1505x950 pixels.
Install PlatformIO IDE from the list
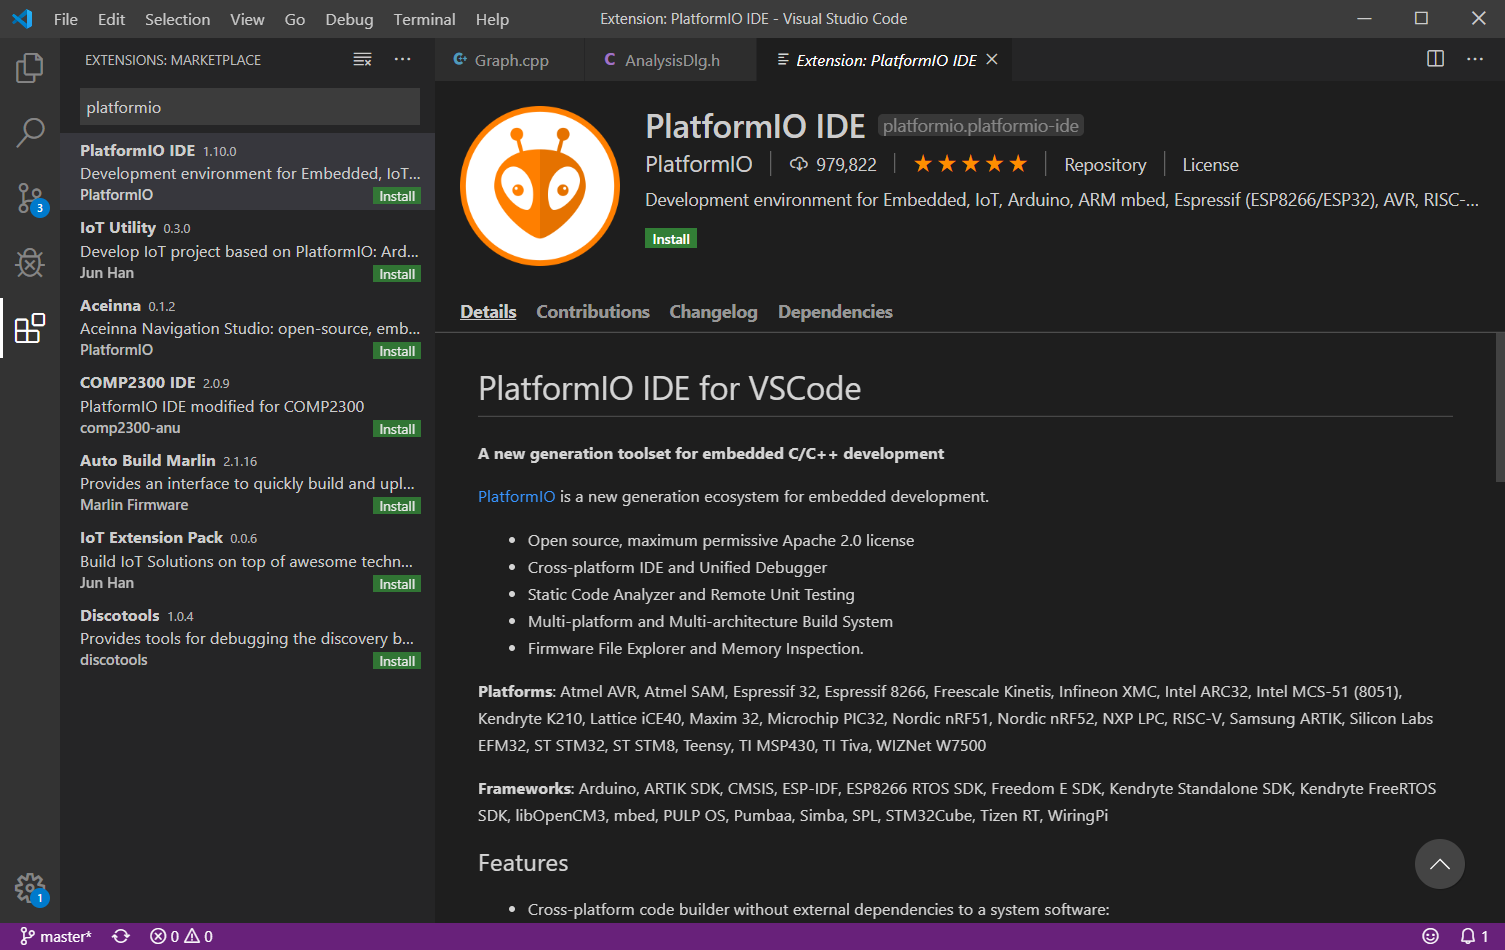397,196
